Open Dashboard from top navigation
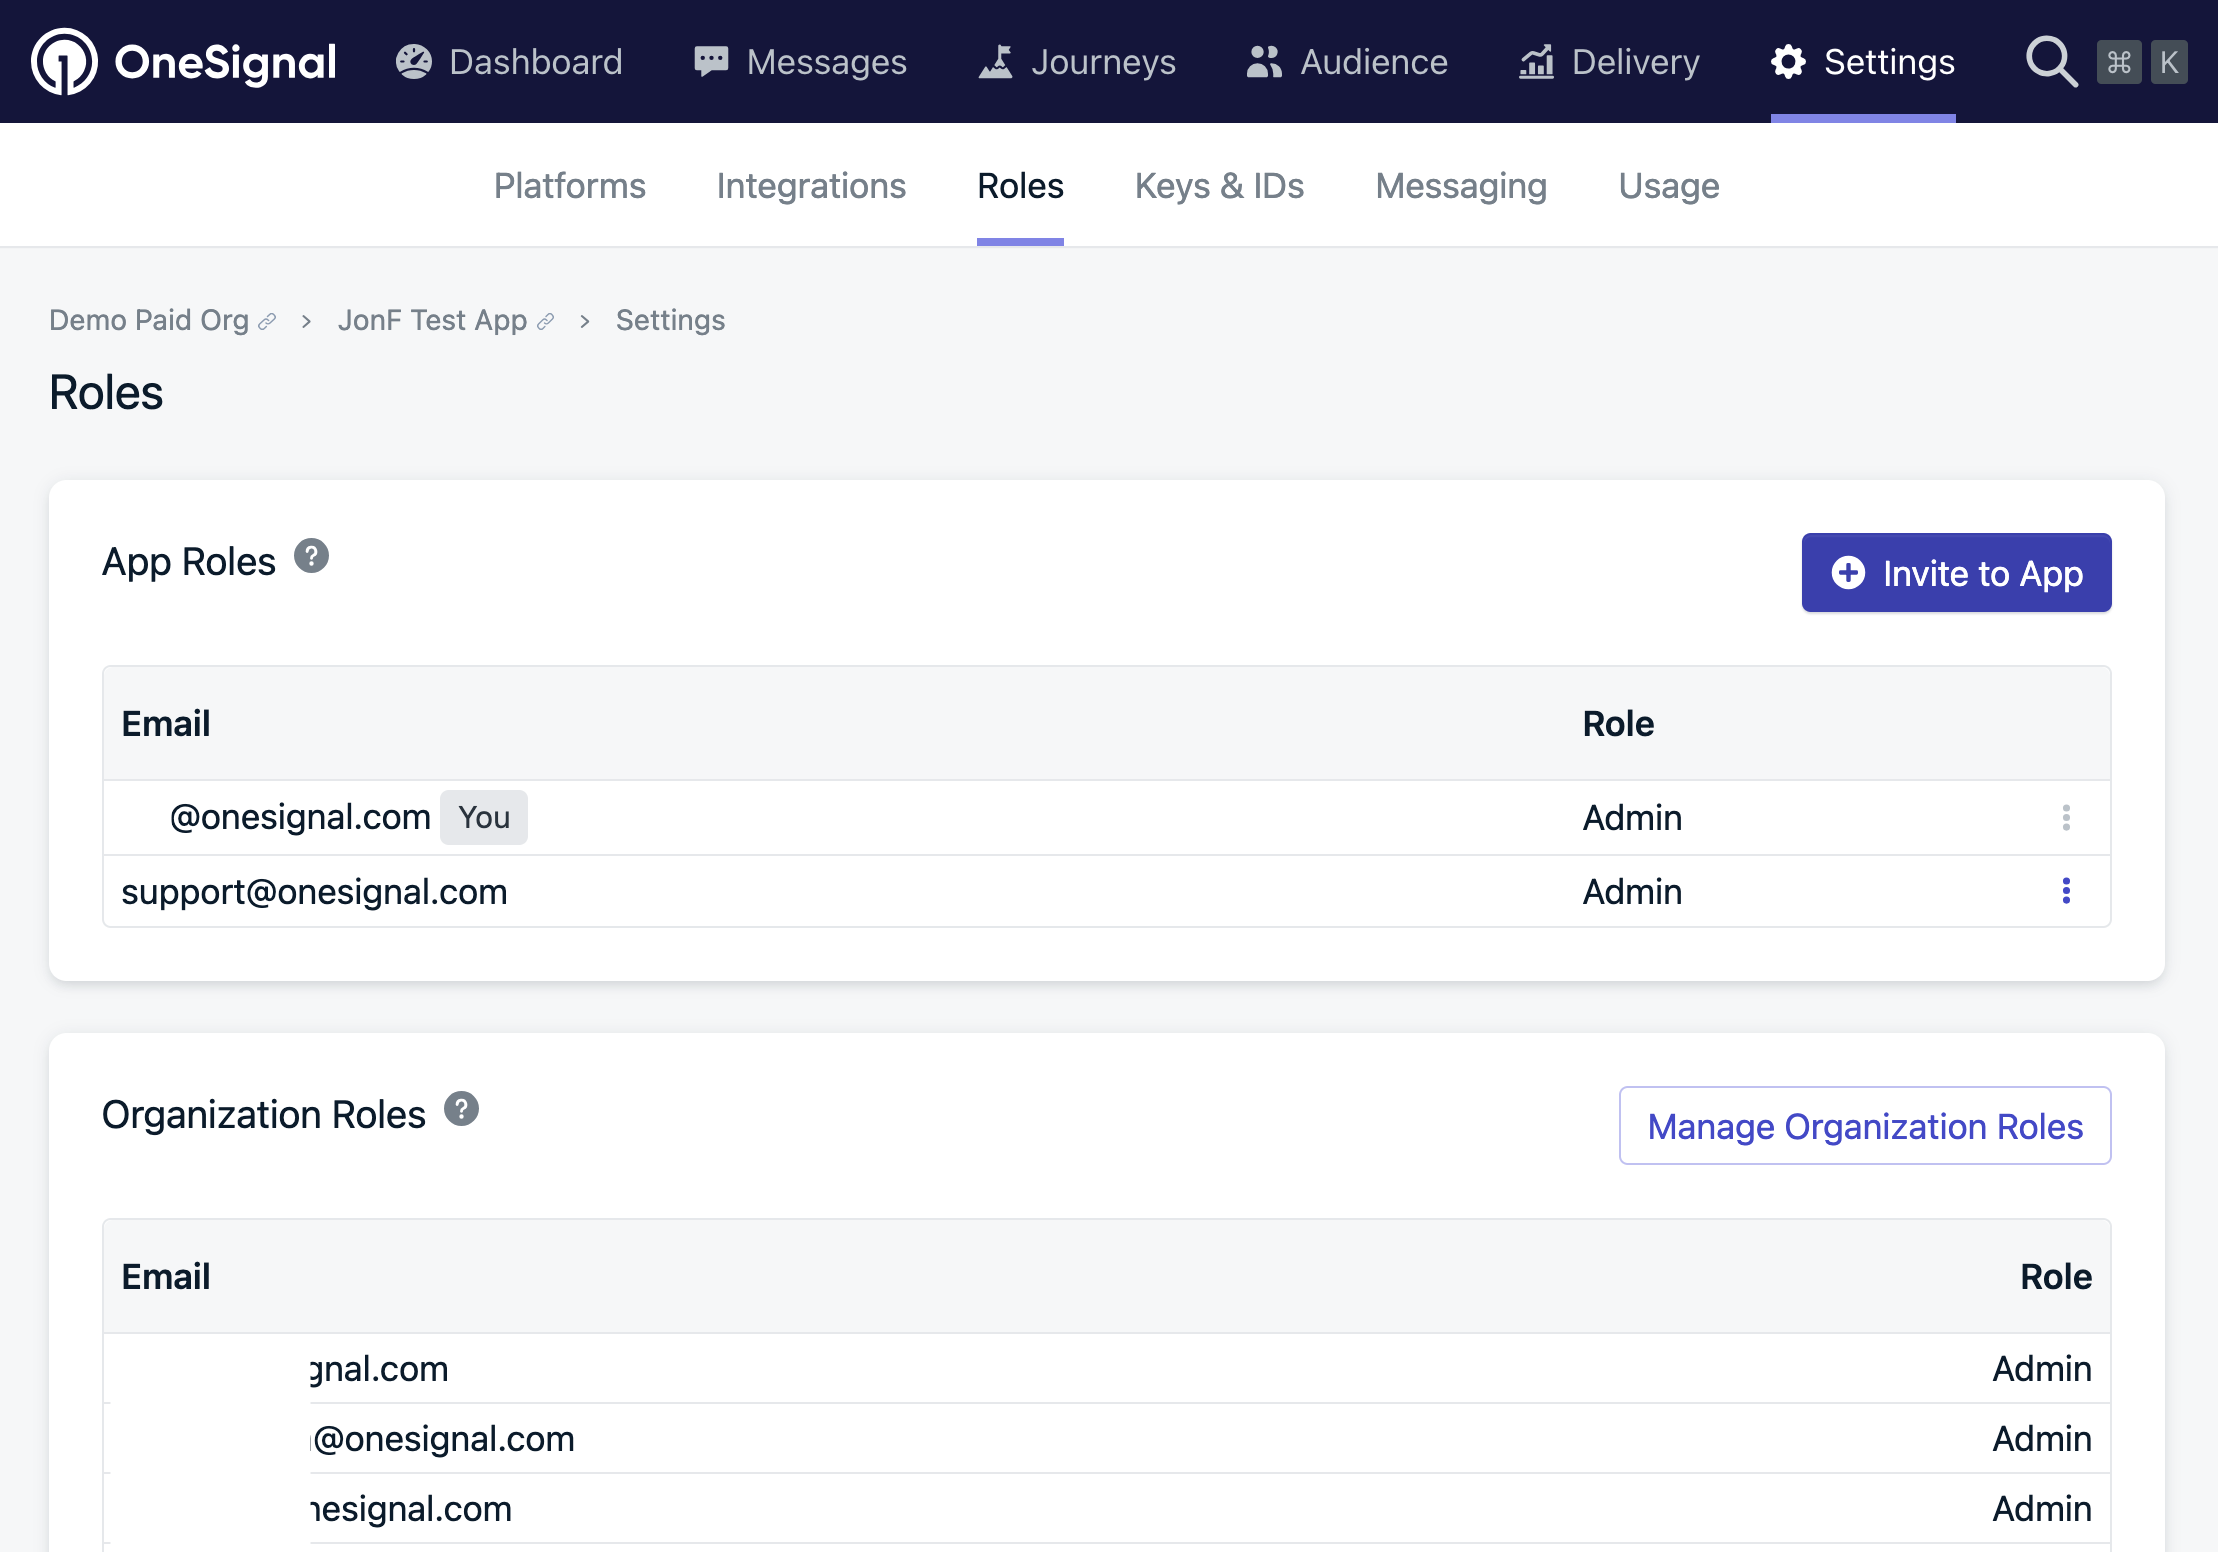The image size is (2218, 1552). tap(509, 62)
